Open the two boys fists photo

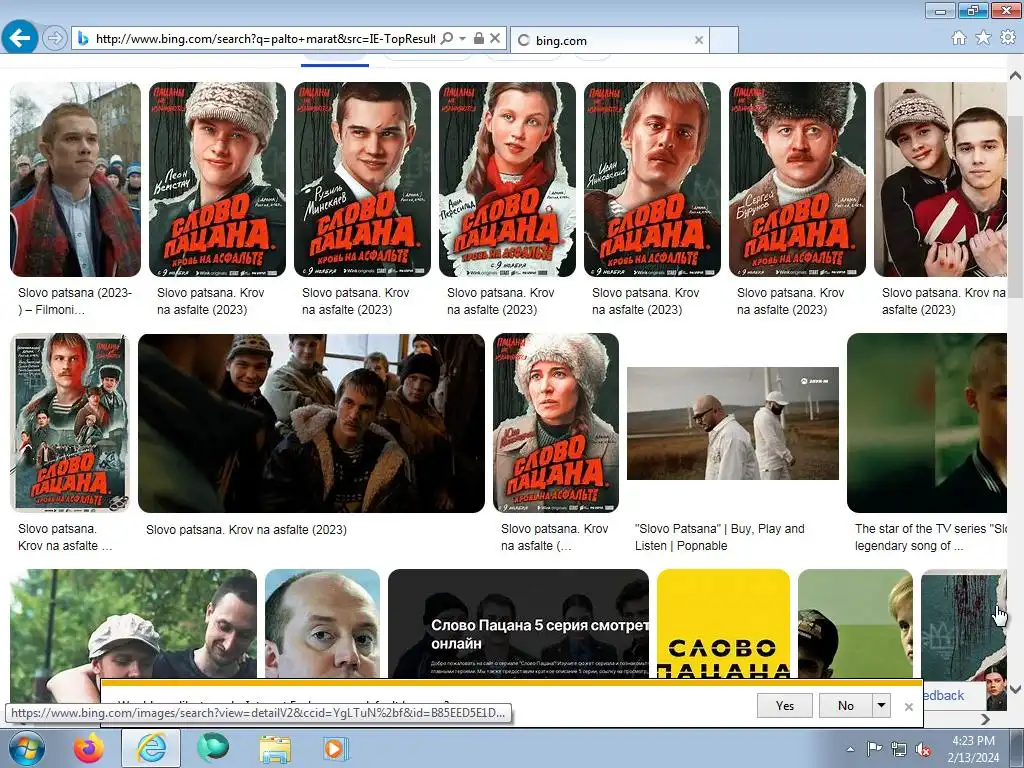[940, 180]
